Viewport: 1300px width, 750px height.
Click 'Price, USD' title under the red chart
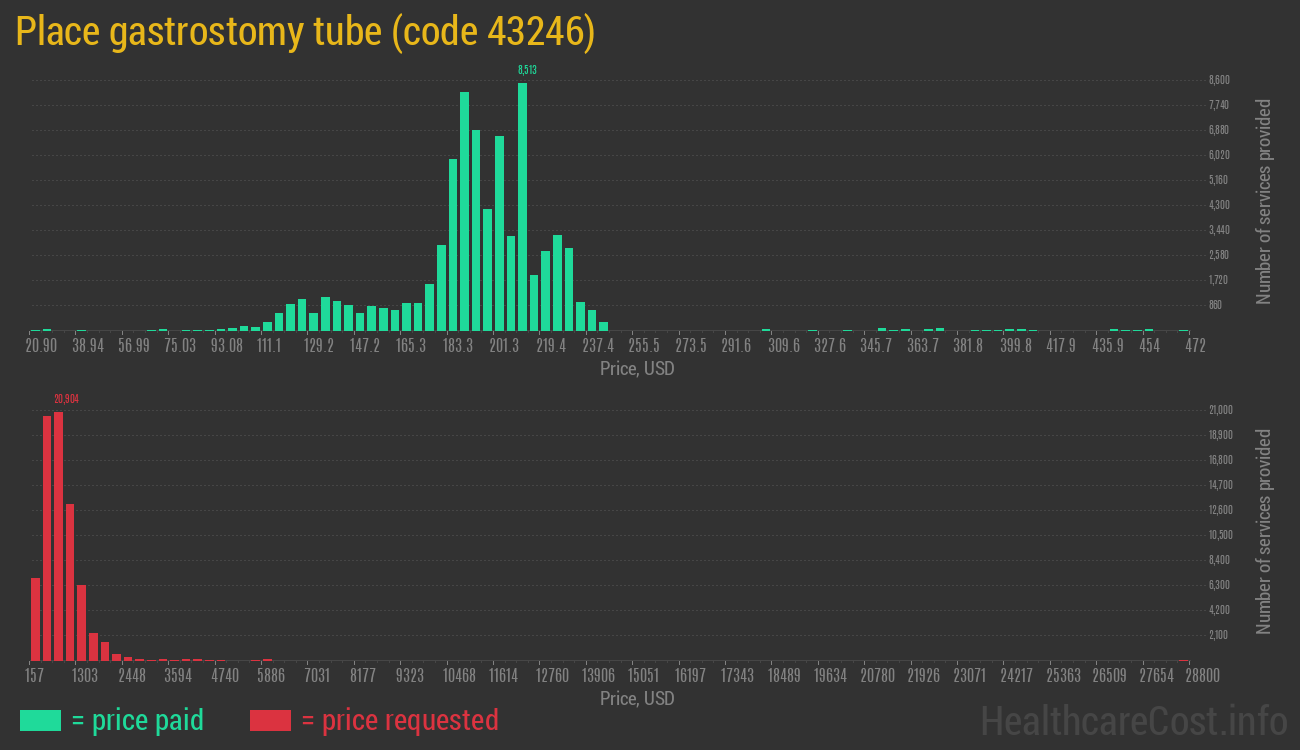tap(637, 698)
